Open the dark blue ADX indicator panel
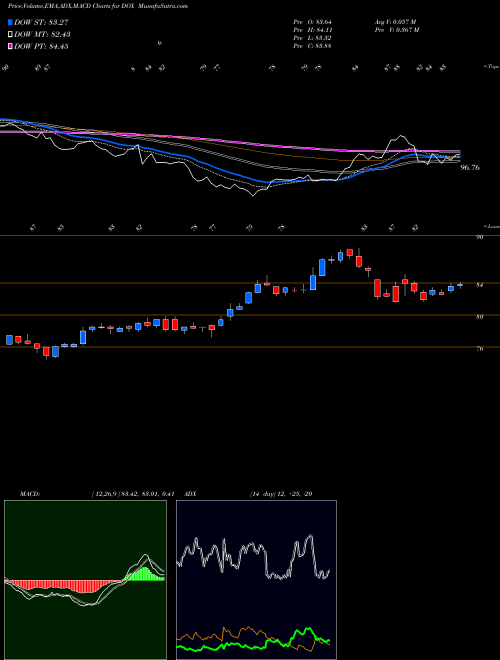 (x=256, y=580)
